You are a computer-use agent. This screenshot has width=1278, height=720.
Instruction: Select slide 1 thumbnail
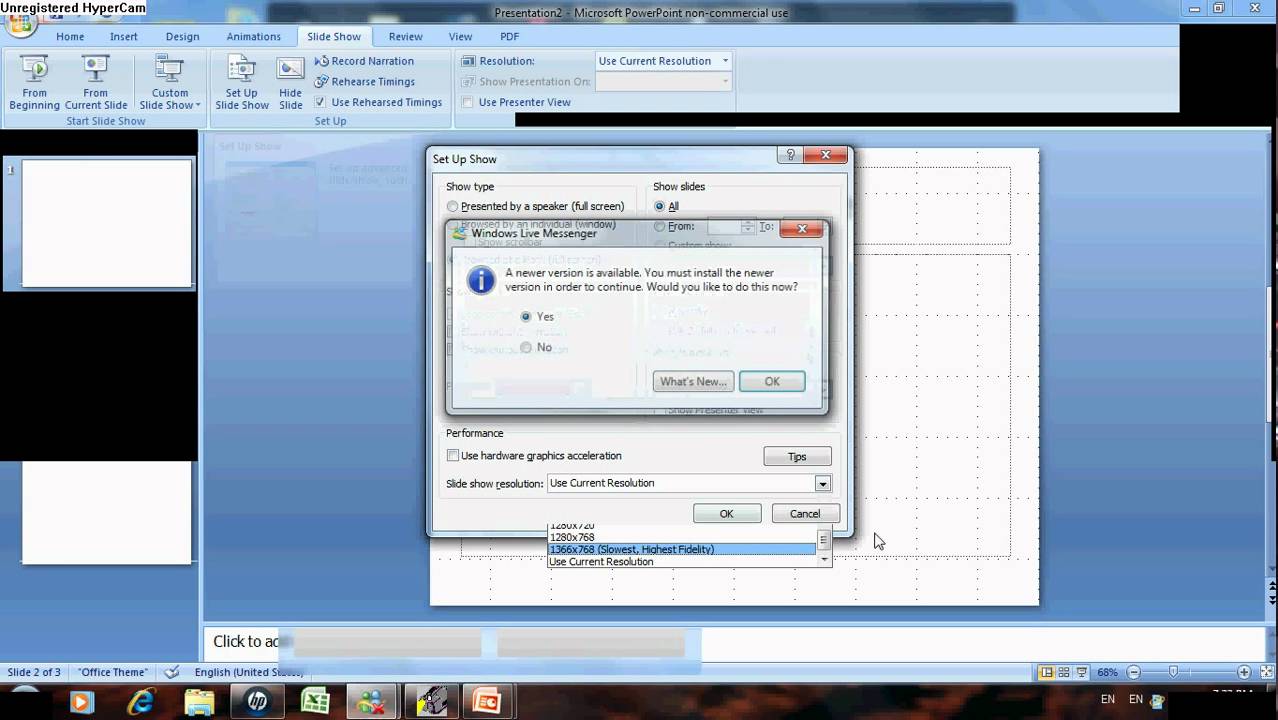106,223
